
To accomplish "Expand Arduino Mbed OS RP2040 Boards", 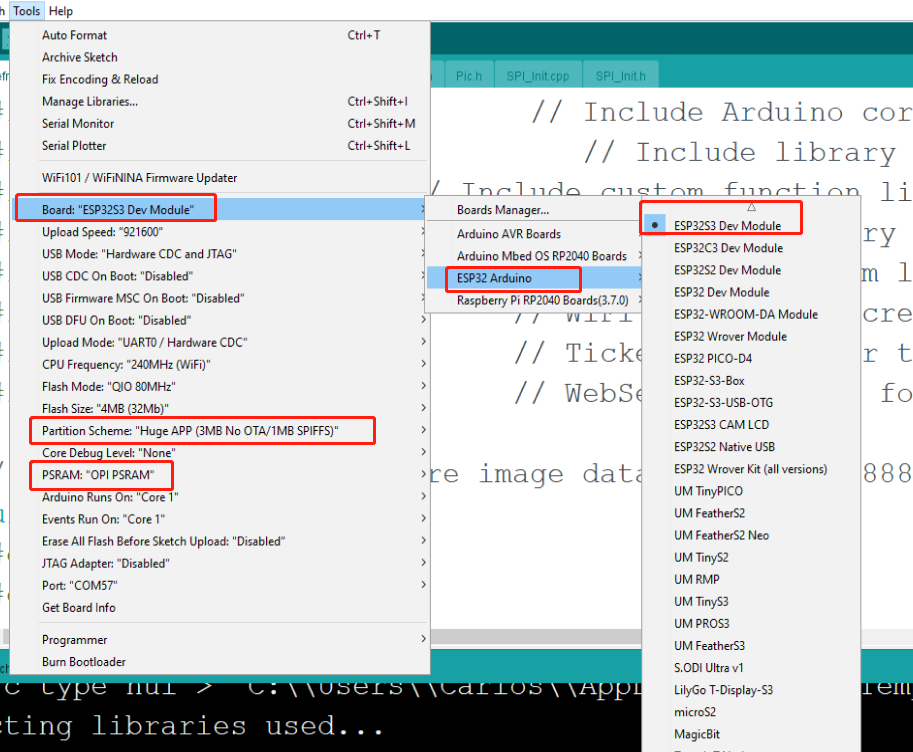I will (534, 256).
